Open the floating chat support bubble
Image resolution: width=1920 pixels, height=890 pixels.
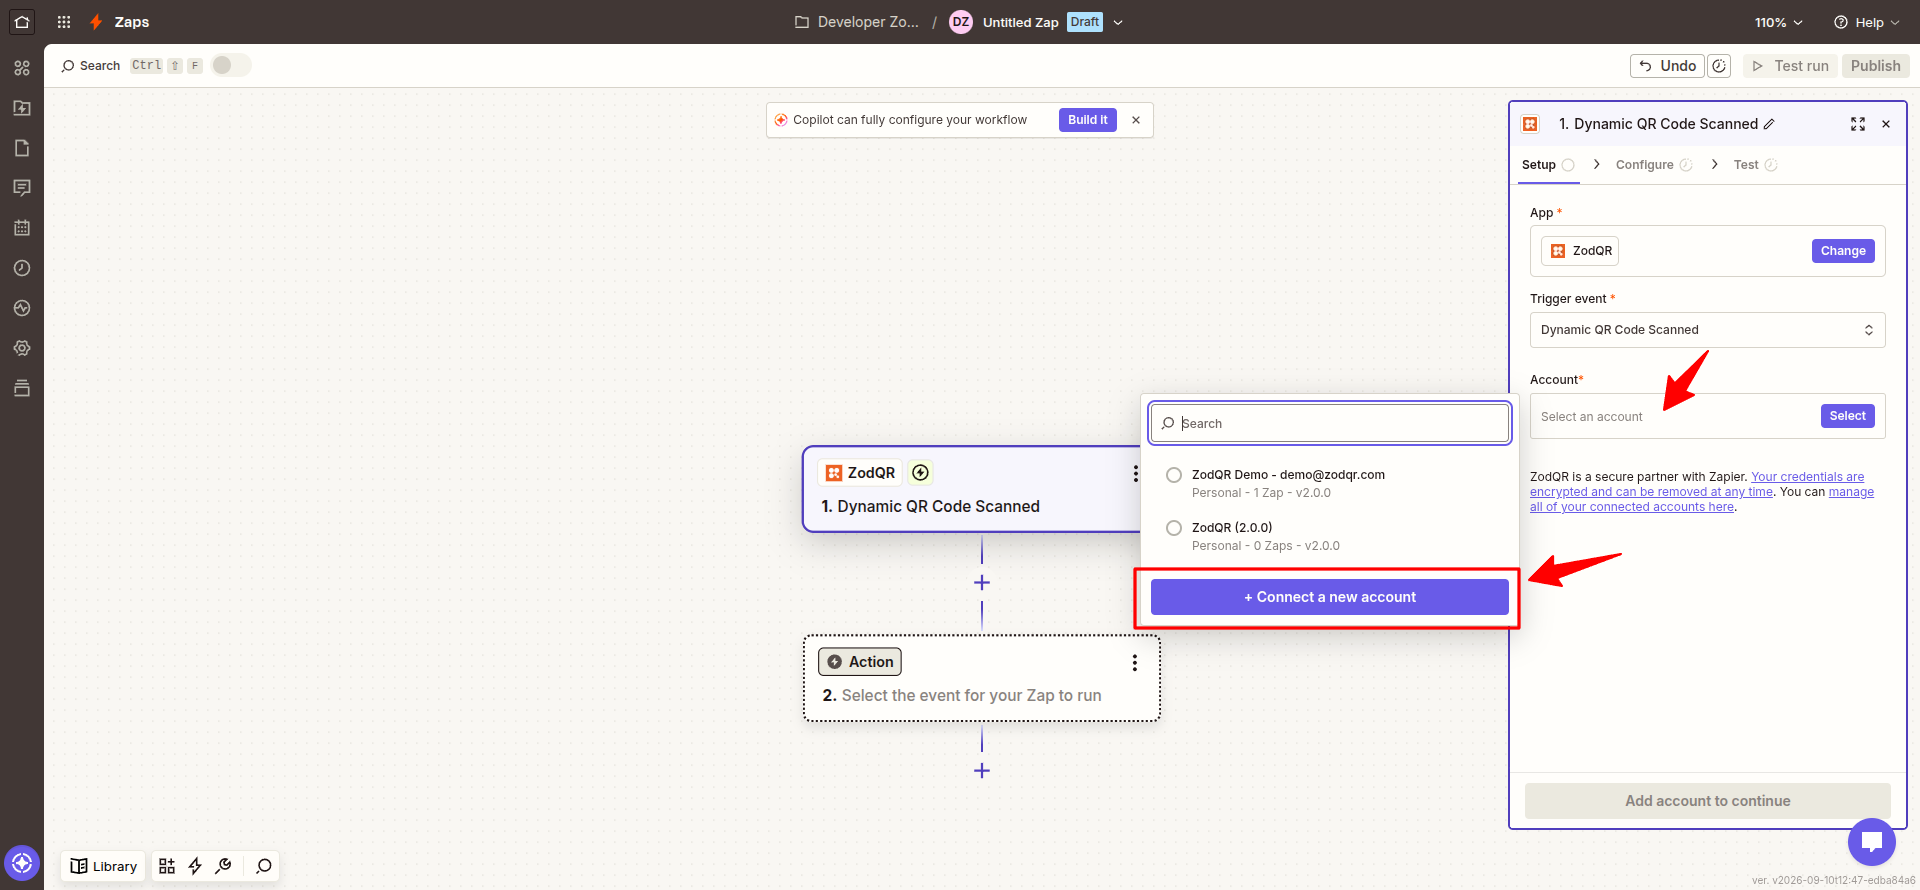click(x=1872, y=842)
